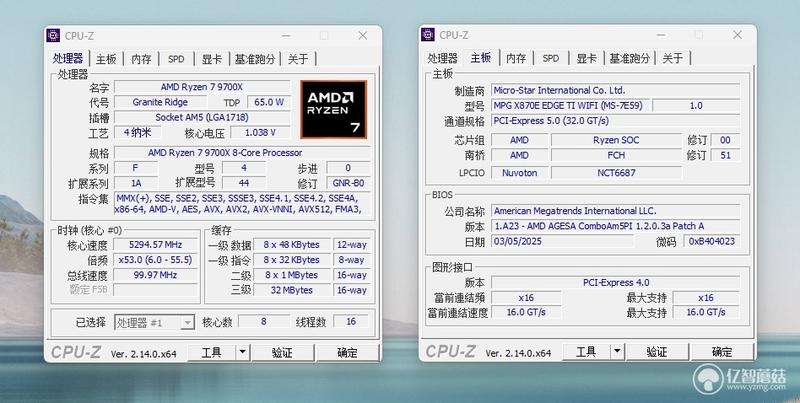Click the CPU-Z app icon in the right window title bar

428,35
